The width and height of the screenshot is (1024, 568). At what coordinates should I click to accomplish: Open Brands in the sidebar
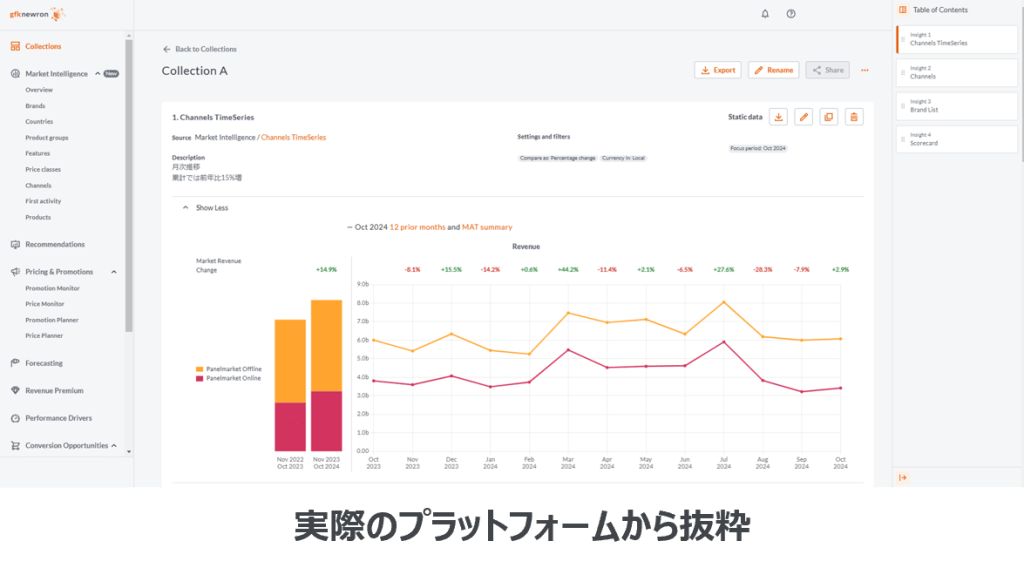[35, 106]
